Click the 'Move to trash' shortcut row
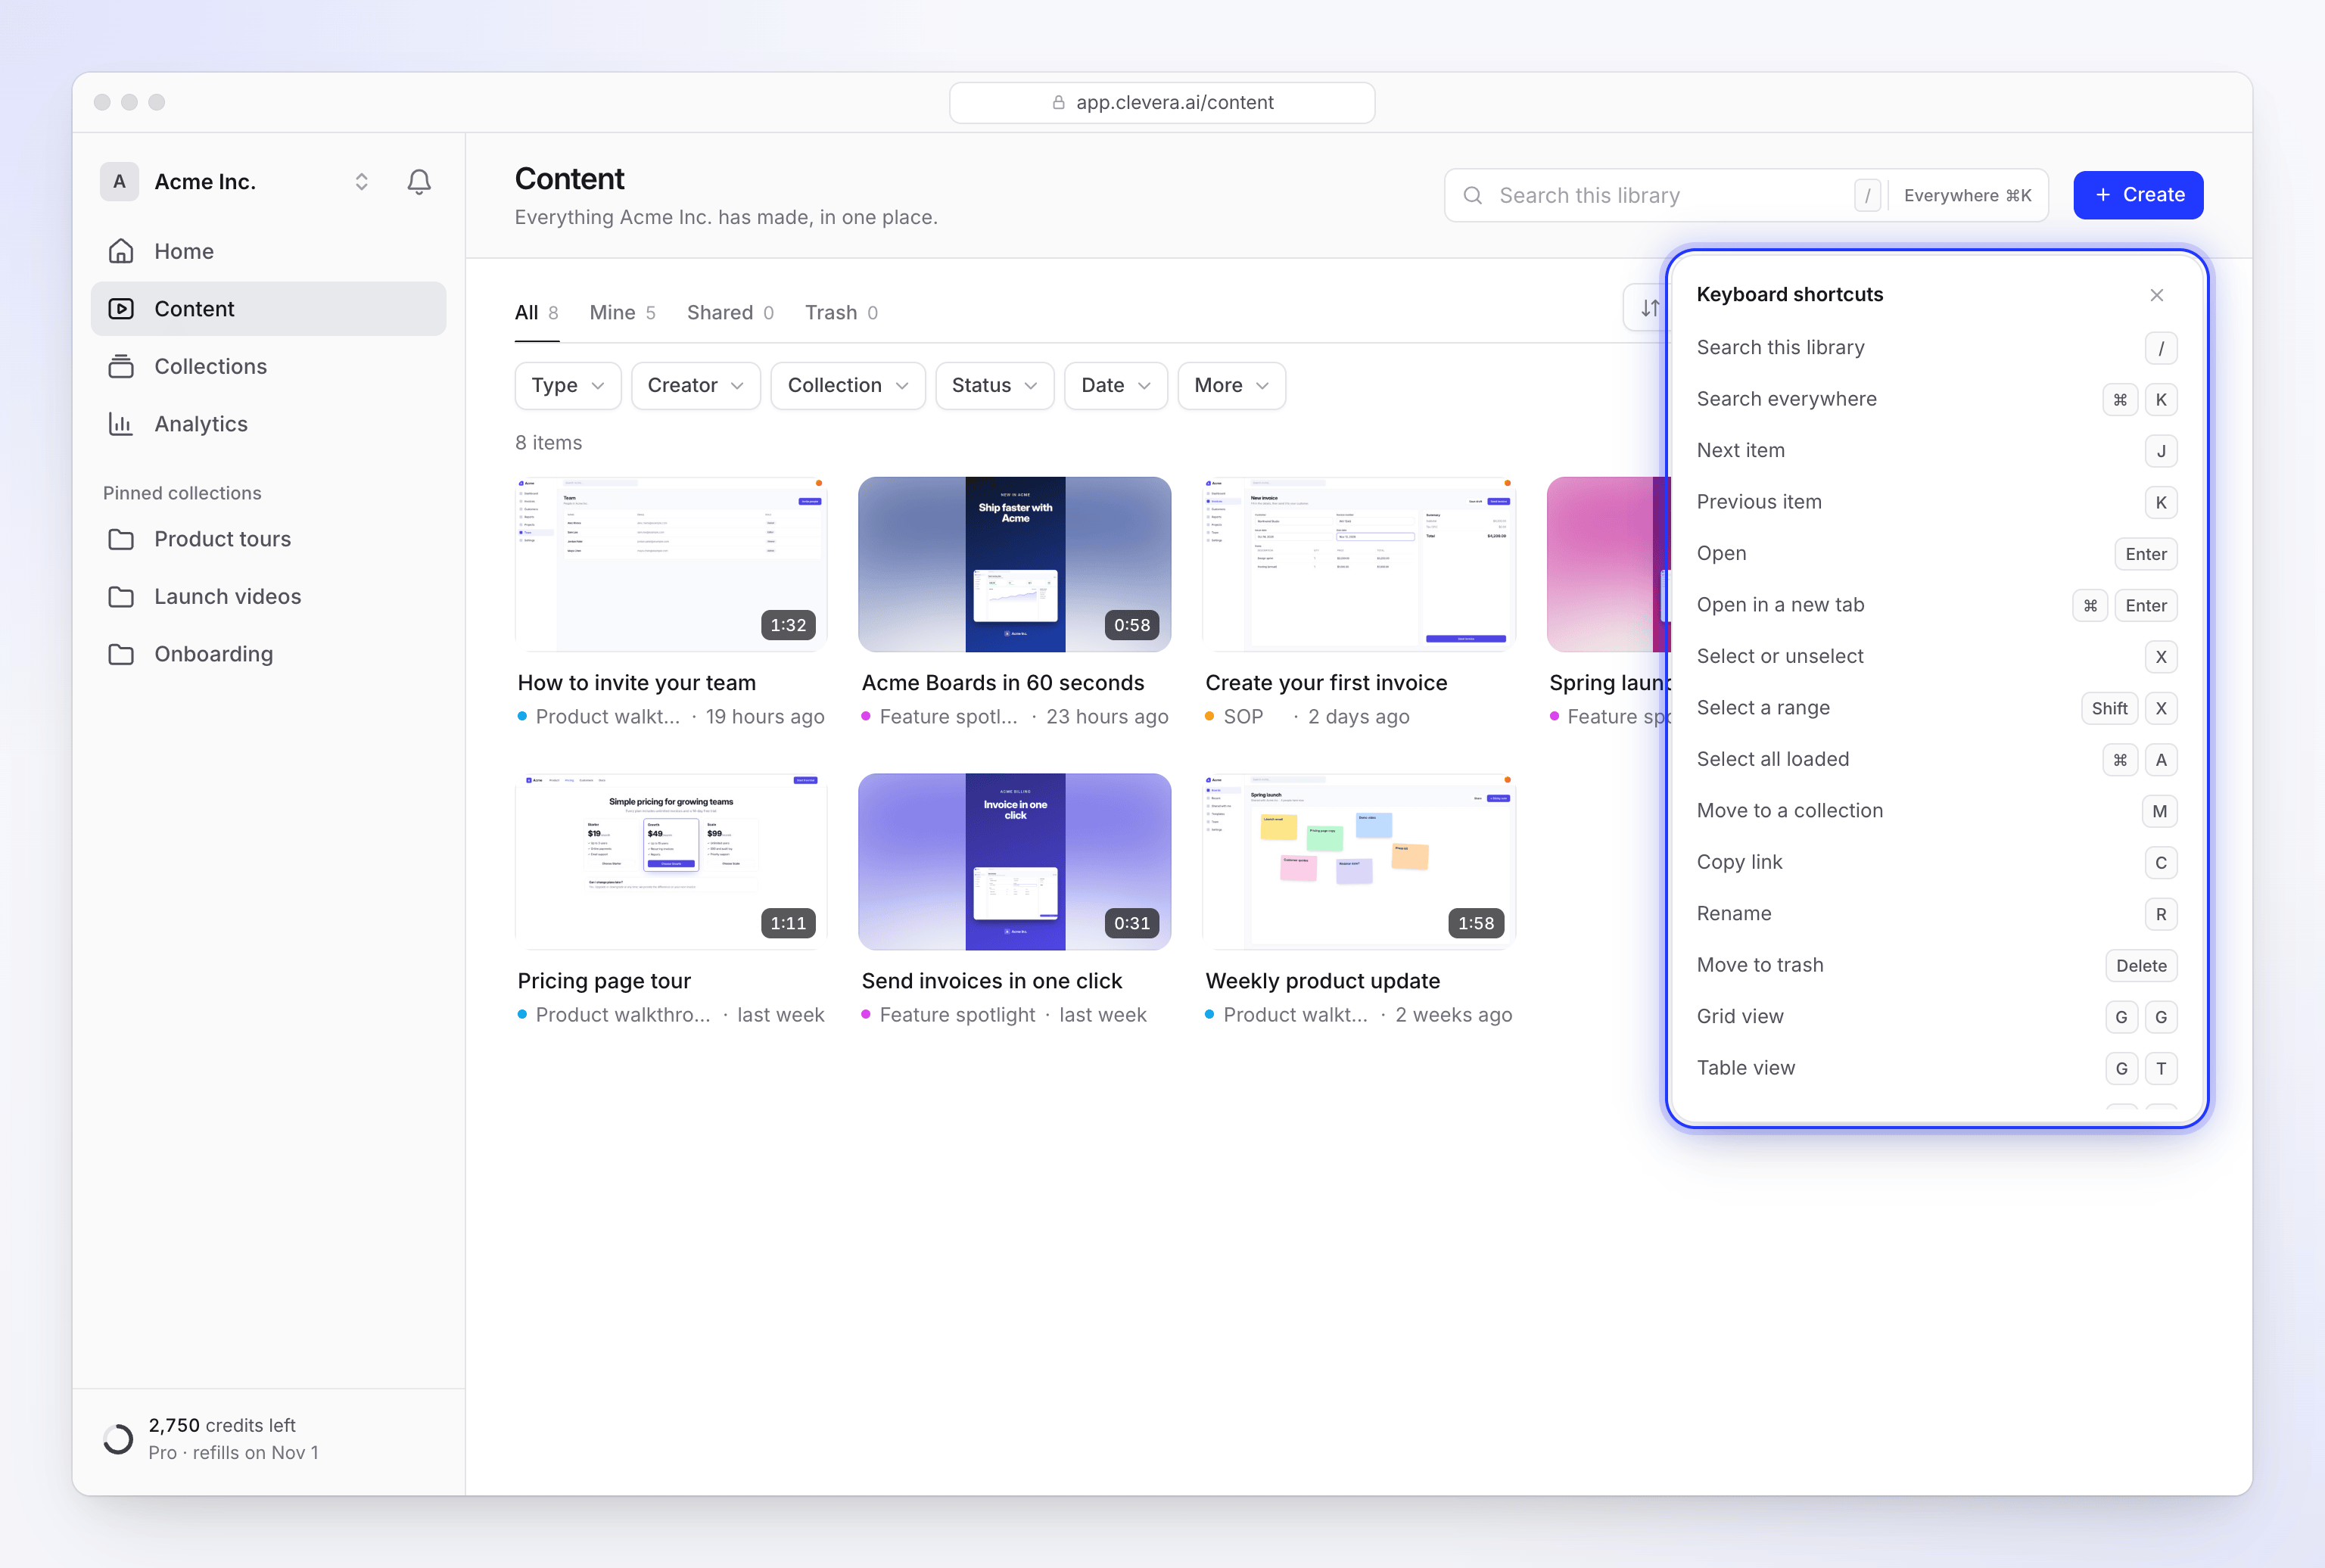The height and width of the screenshot is (1568, 2325). (x=1936, y=965)
